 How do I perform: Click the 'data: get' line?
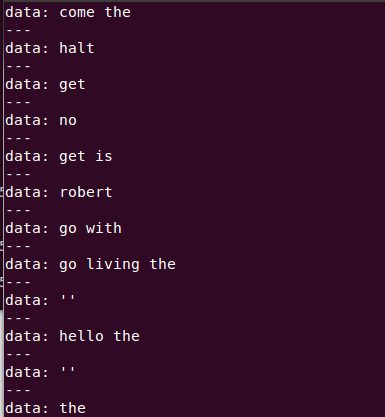(46, 85)
